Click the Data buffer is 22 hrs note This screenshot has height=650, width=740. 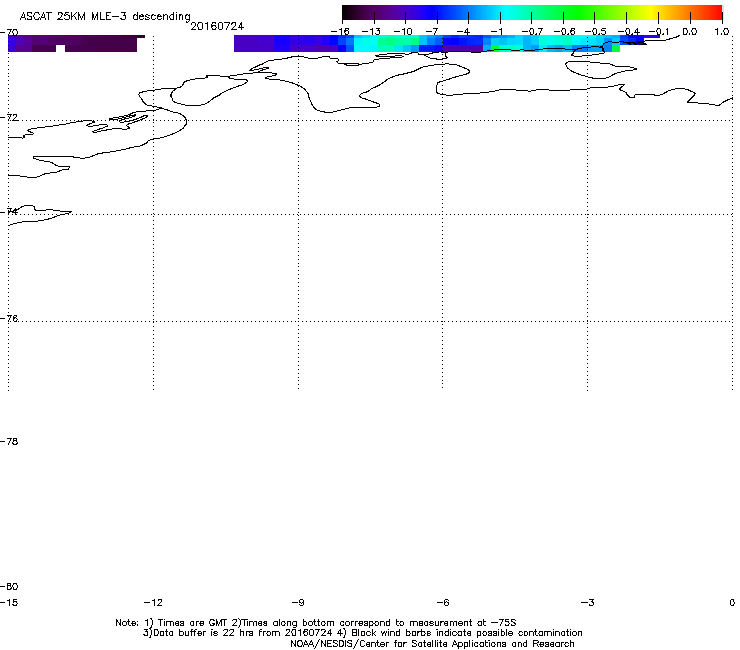pyautogui.click(x=362, y=633)
